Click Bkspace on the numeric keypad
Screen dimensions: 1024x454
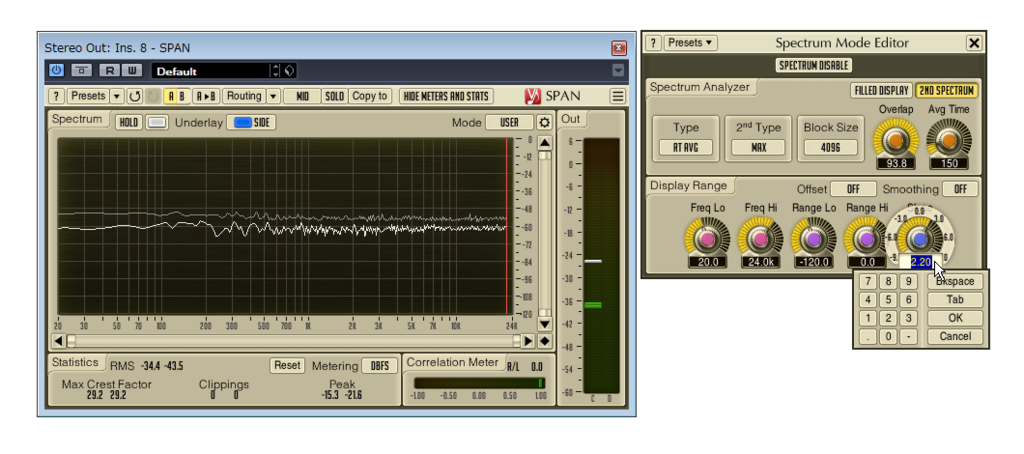click(955, 282)
